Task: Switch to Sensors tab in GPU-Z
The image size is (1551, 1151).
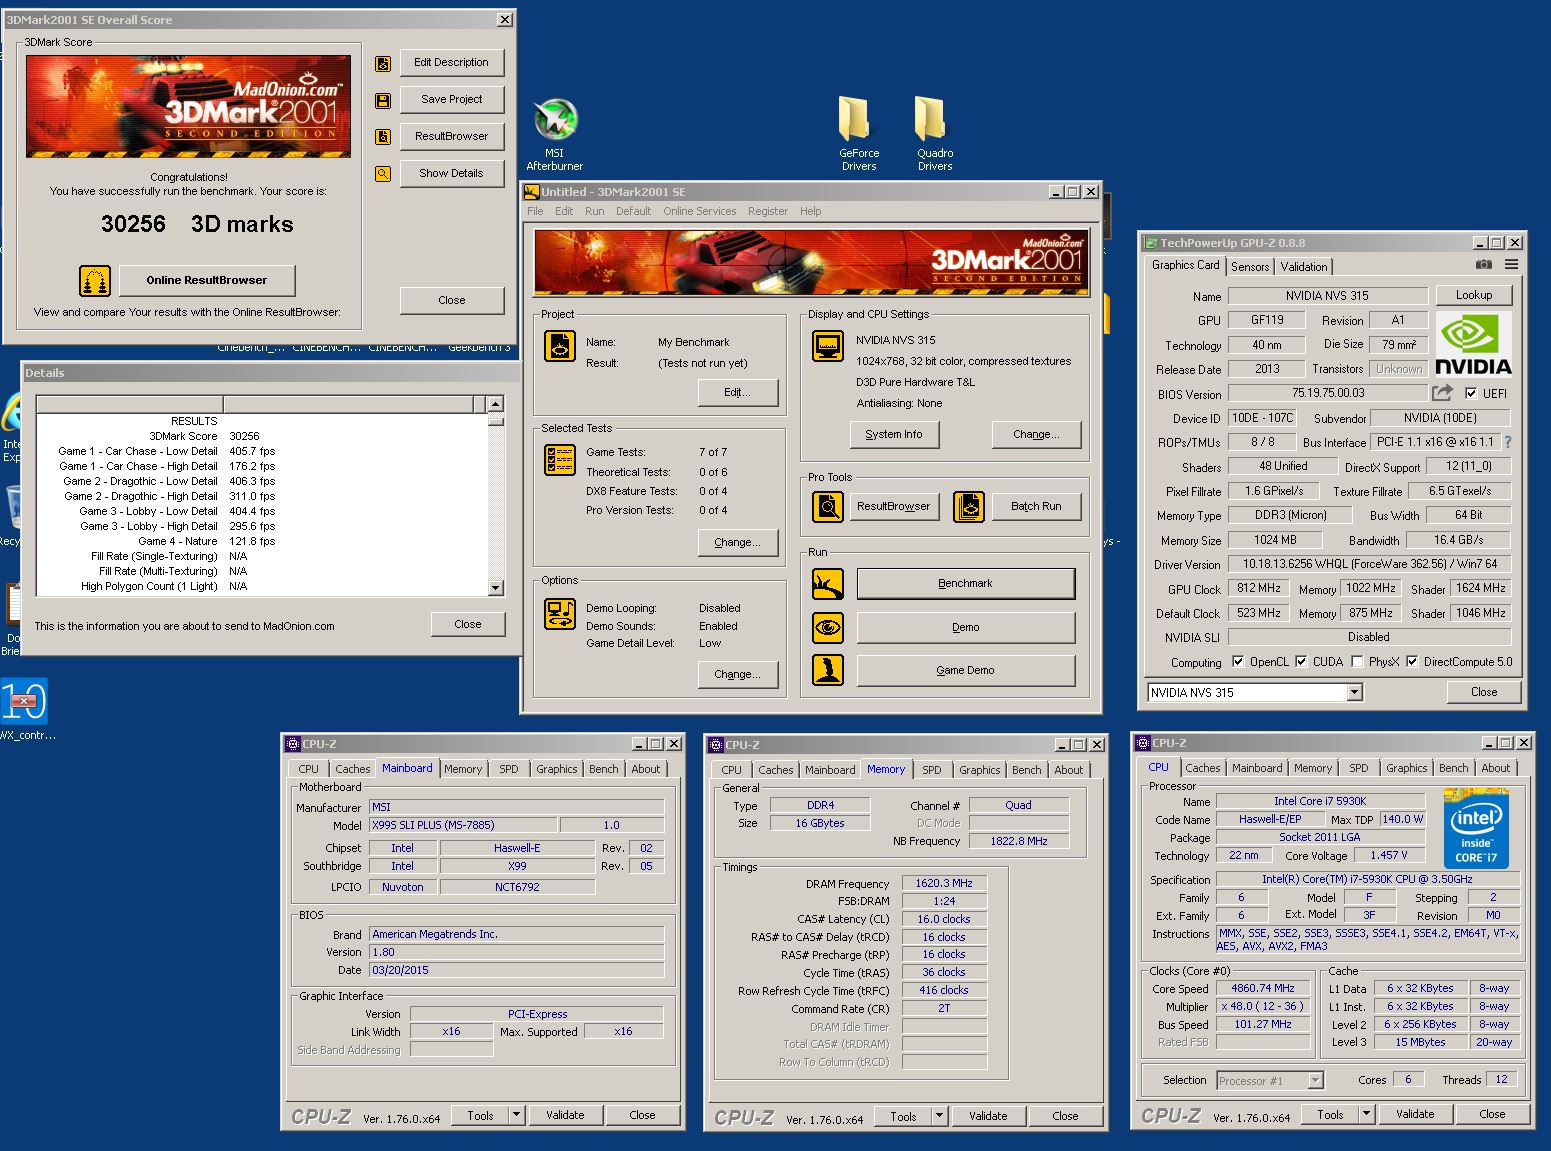Action: (x=1250, y=266)
